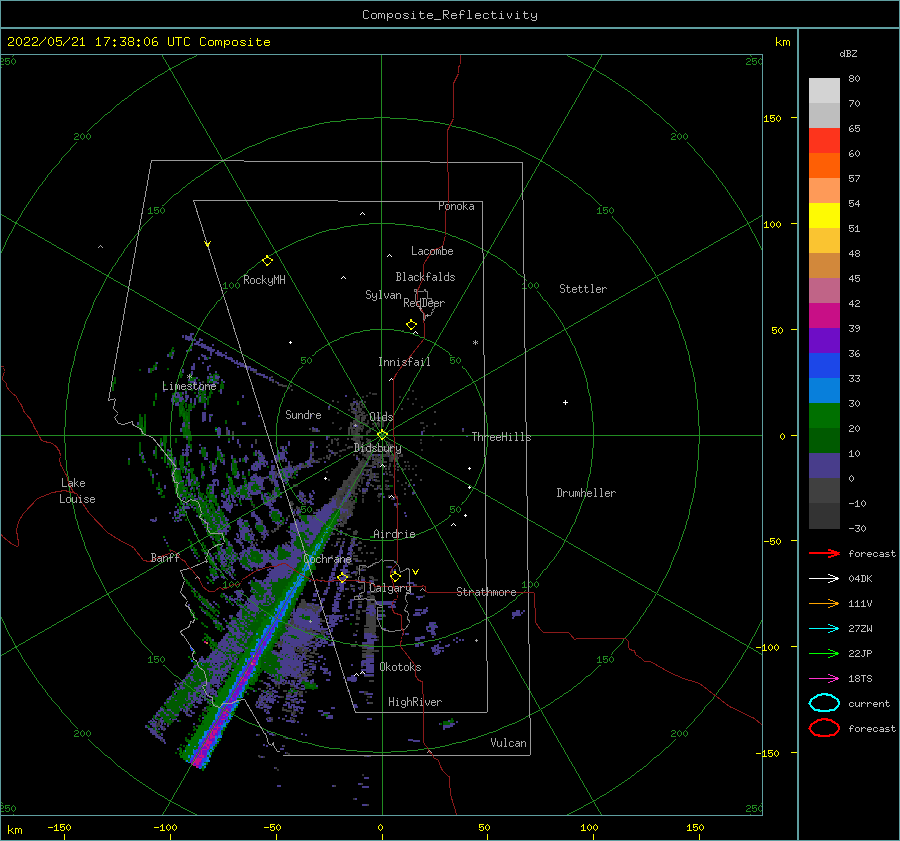The height and width of the screenshot is (841, 900).
Task: Click the white plus marker east of ThreeHills
Action: click(x=565, y=402)
